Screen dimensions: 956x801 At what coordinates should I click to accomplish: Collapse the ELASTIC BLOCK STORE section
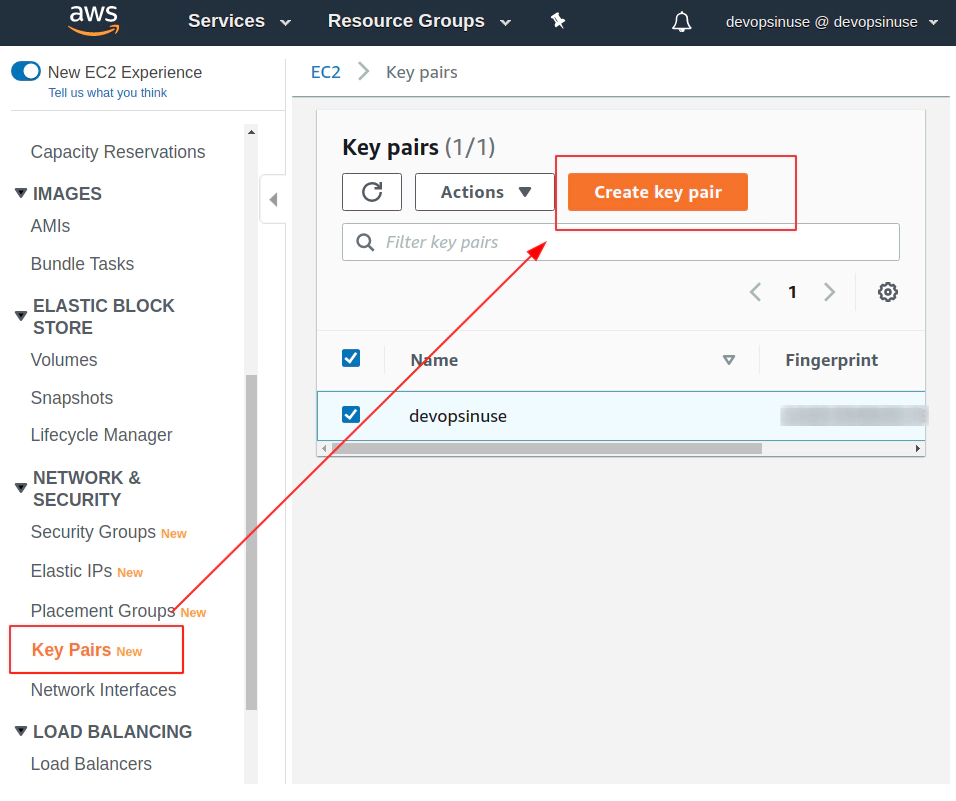[21, 316]
